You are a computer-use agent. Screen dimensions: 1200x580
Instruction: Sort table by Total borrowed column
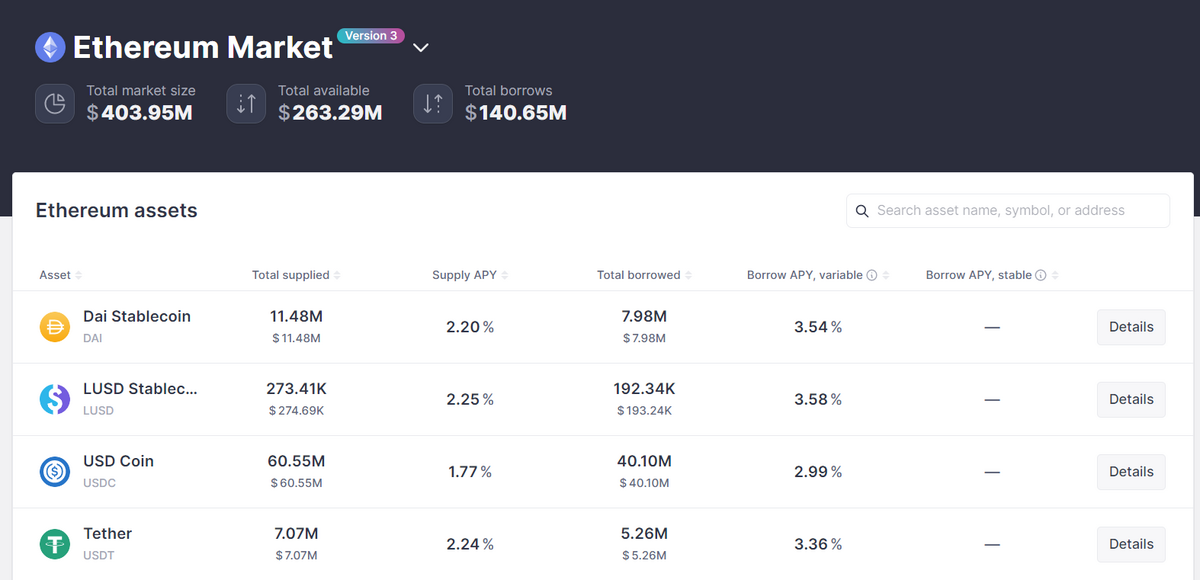pos(644,275)
